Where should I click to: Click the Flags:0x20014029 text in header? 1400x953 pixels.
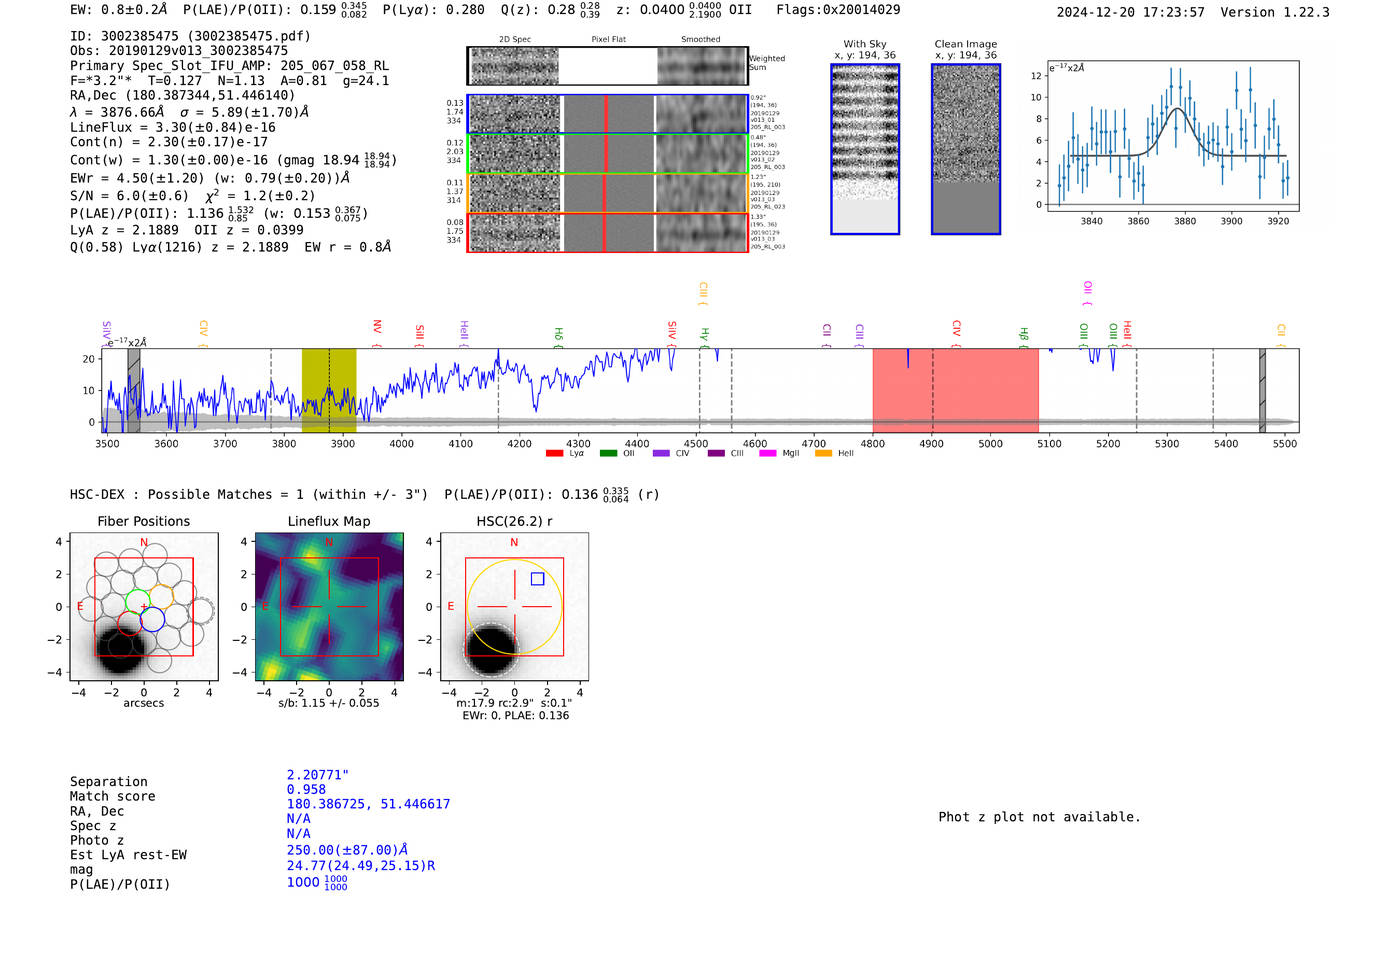pos(838,10)
